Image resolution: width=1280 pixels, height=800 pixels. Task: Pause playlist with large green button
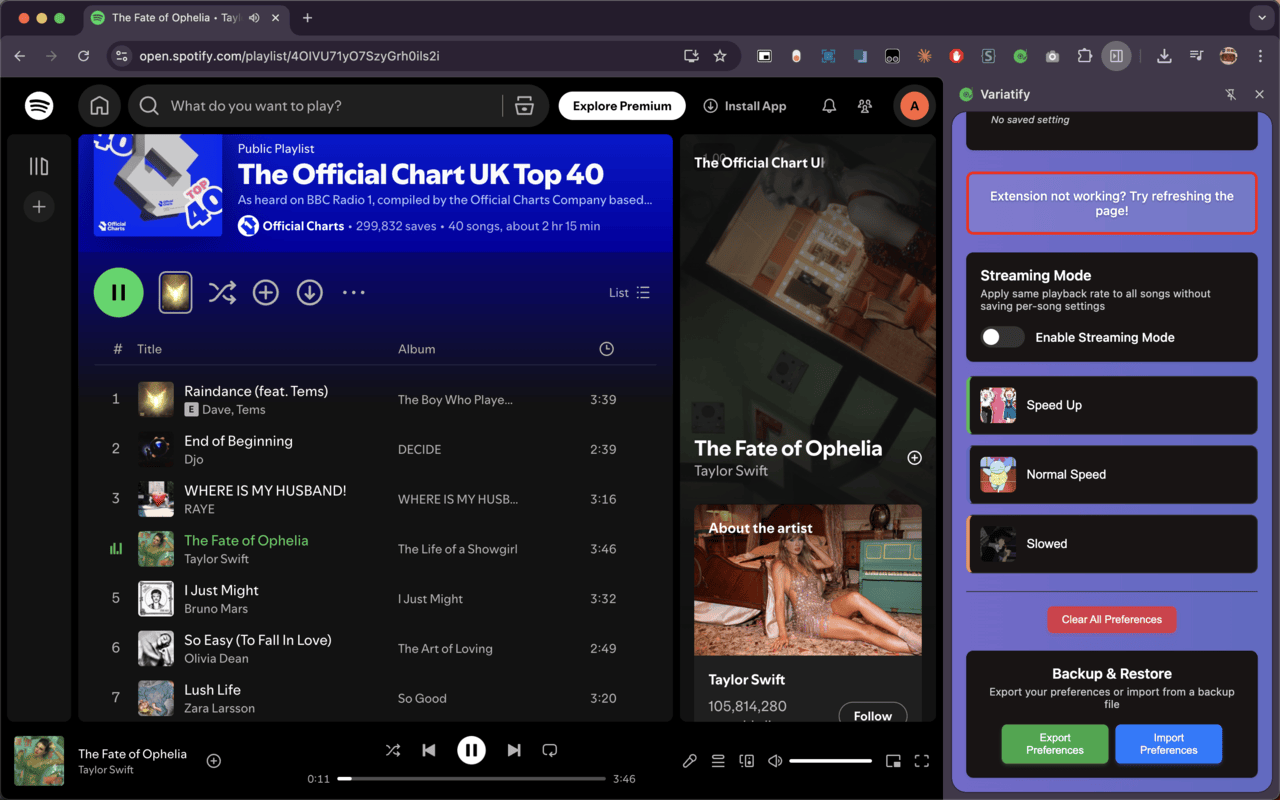pos(118,293)
